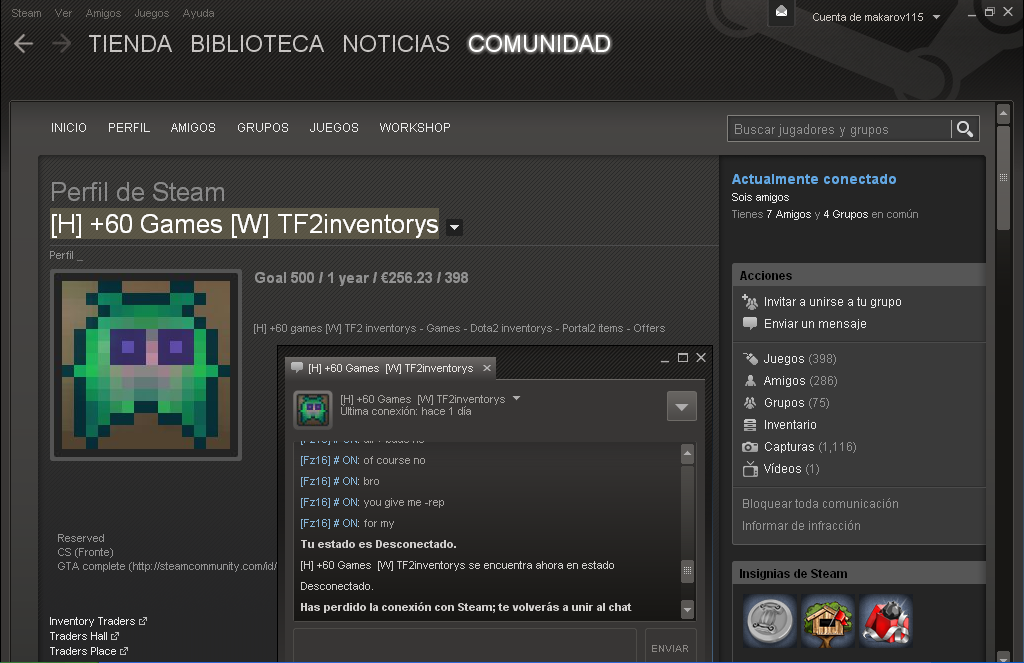Go to BIBLIOTECA section
Viewport: 1024px width, 663px height.
click(257, 44)
